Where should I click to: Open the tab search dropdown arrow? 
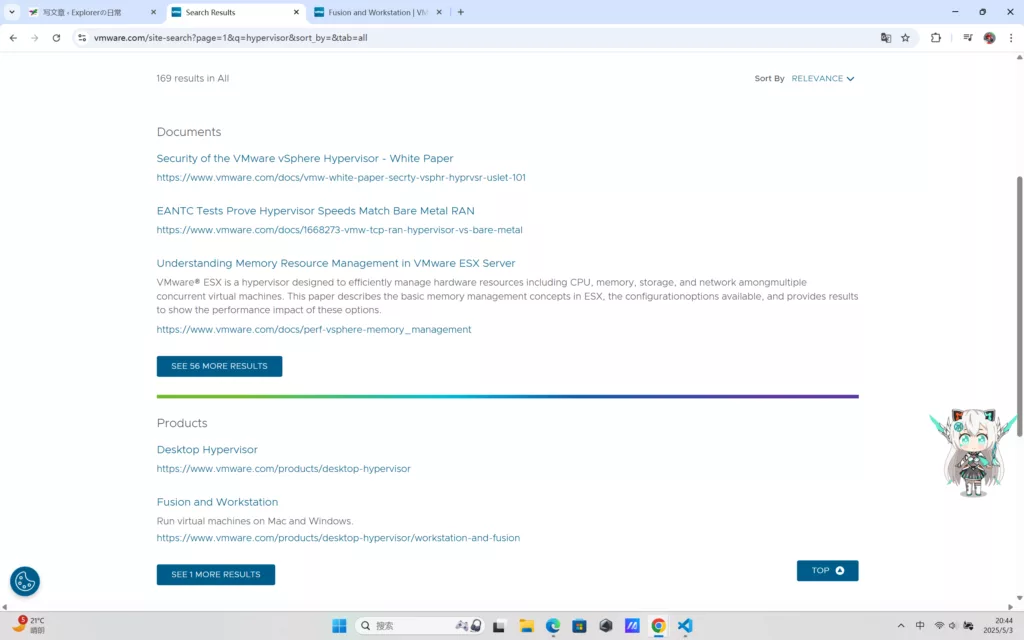12,12
